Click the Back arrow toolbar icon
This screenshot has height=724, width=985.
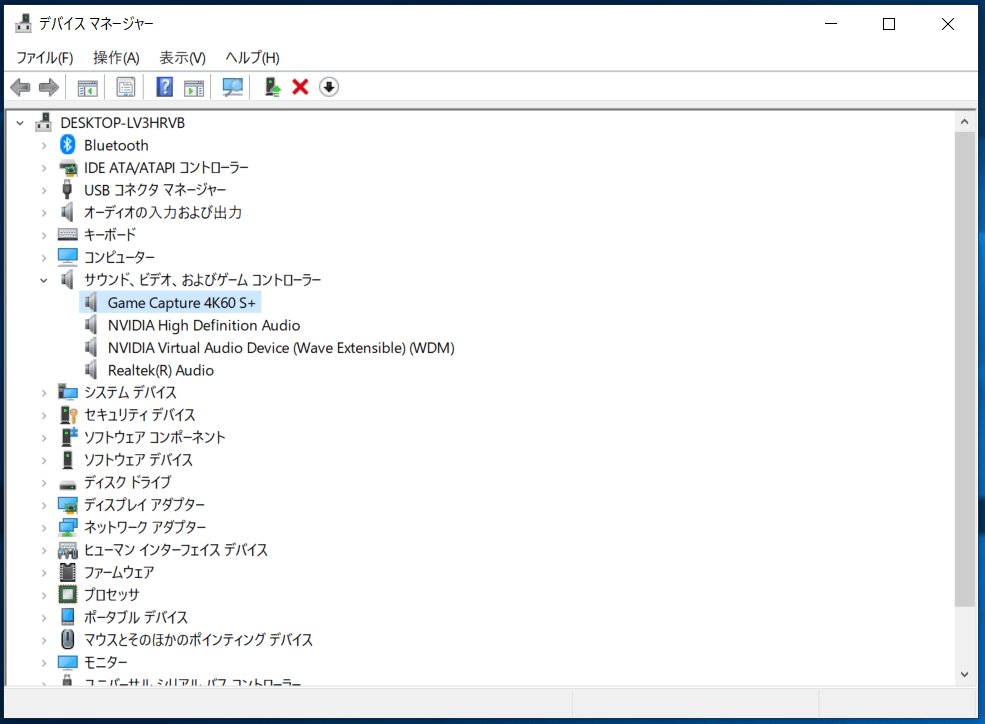pos(21,87)
